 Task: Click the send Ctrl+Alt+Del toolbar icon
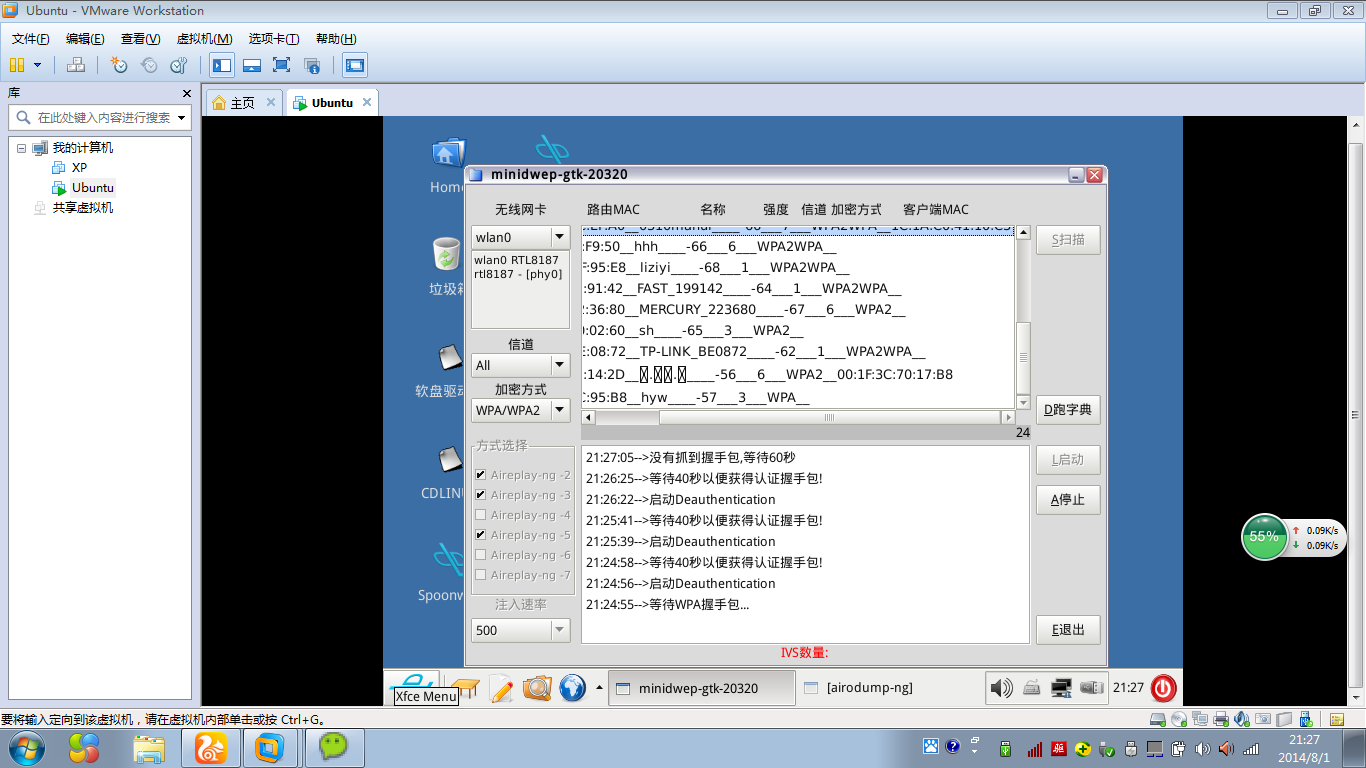point(76,65)
